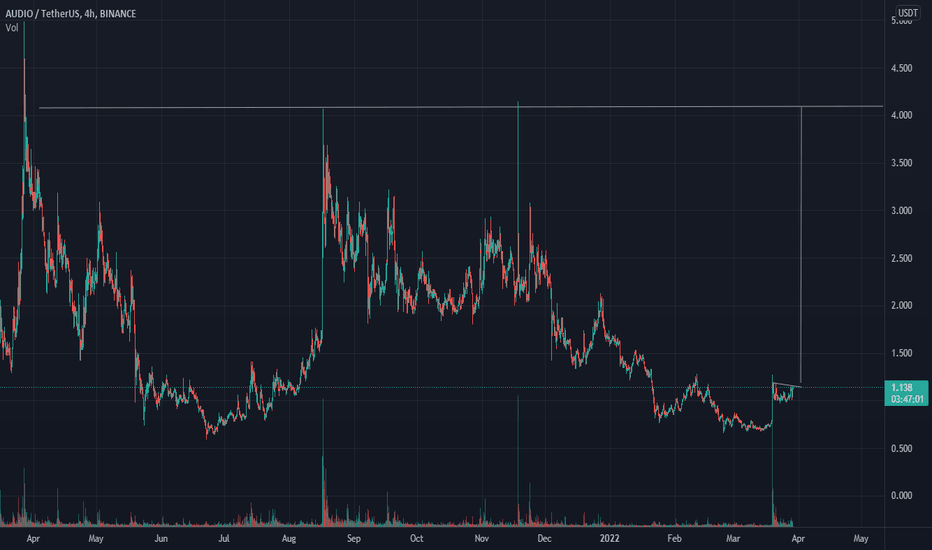Screen dimensions: 932x550
Task: Click the Mar time axis label
Action: coord(733,539)
